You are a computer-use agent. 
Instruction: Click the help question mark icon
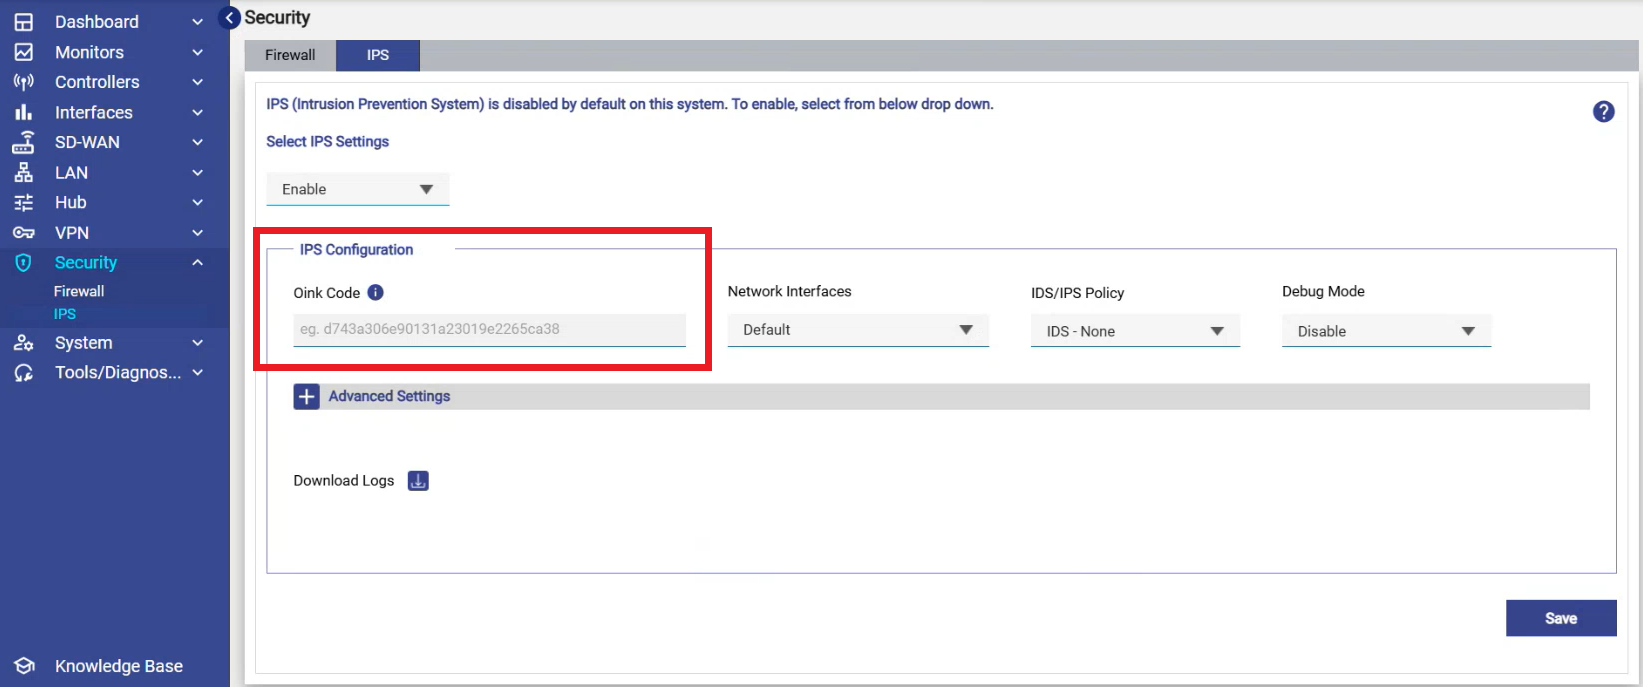(x=1603, y=112)
